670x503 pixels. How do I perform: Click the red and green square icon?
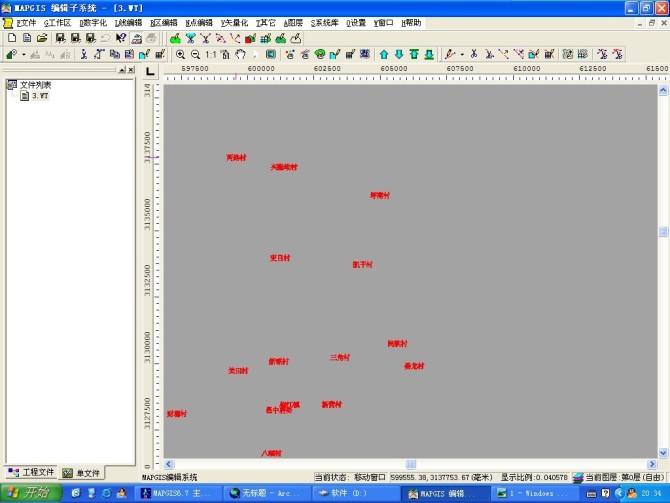(250, 39)
